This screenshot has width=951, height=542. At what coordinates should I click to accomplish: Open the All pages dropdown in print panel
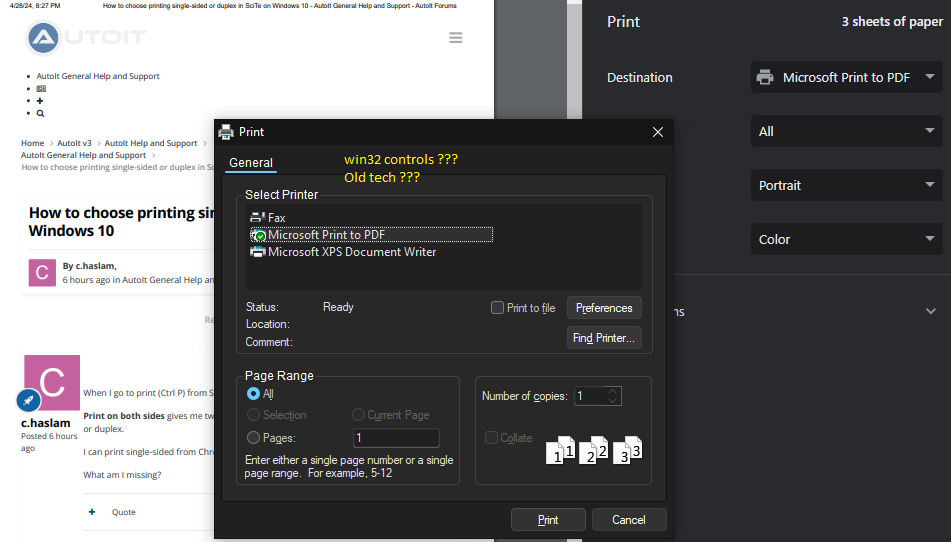[x=847, y=132]
